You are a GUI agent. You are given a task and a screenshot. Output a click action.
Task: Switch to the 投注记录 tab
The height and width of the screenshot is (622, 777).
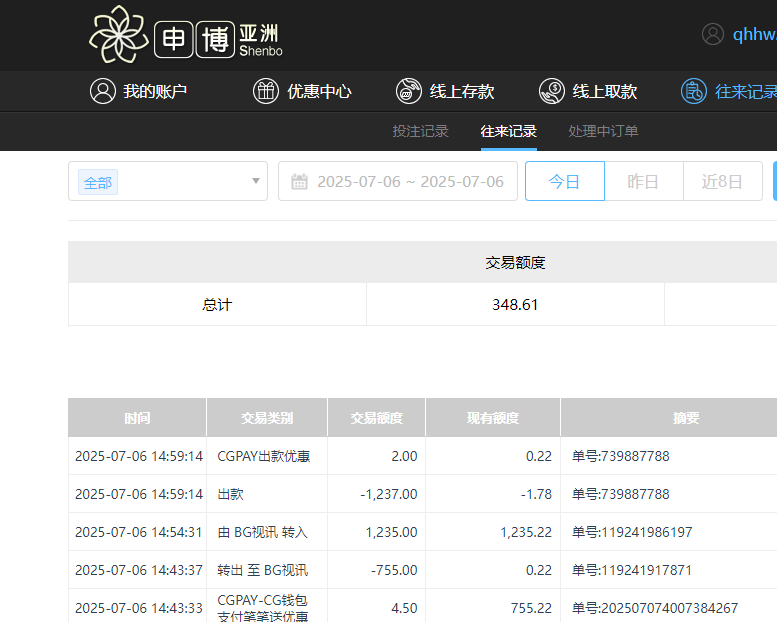(420, 131)
